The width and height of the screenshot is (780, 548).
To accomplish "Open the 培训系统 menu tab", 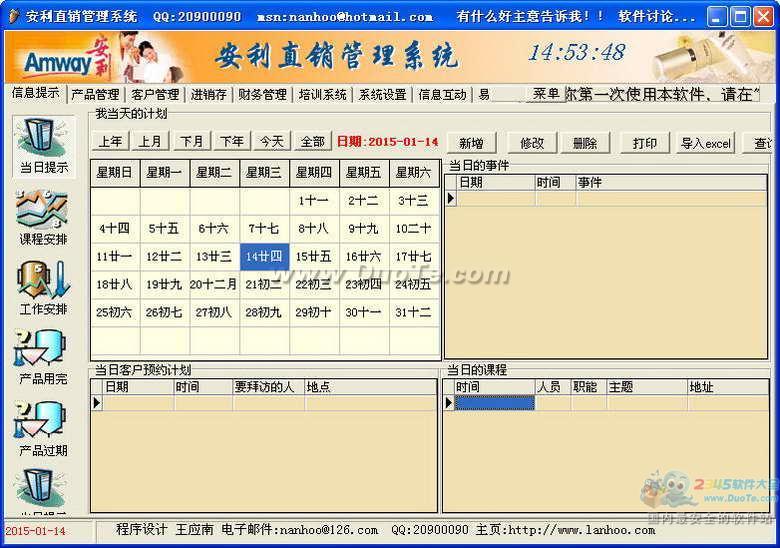I will point(322,94).
